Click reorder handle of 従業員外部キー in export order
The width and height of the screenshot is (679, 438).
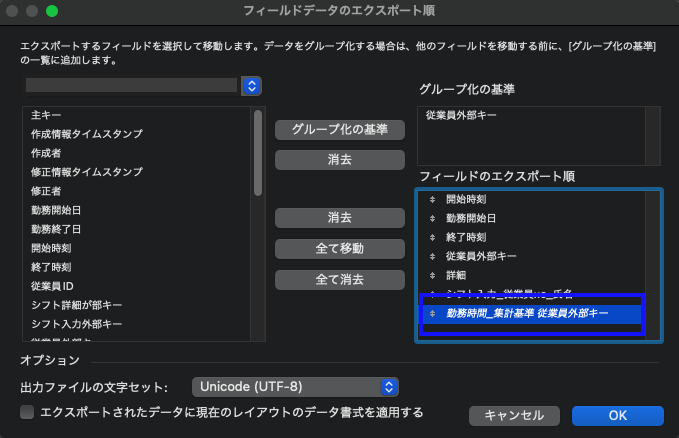(x=432, y=256)
